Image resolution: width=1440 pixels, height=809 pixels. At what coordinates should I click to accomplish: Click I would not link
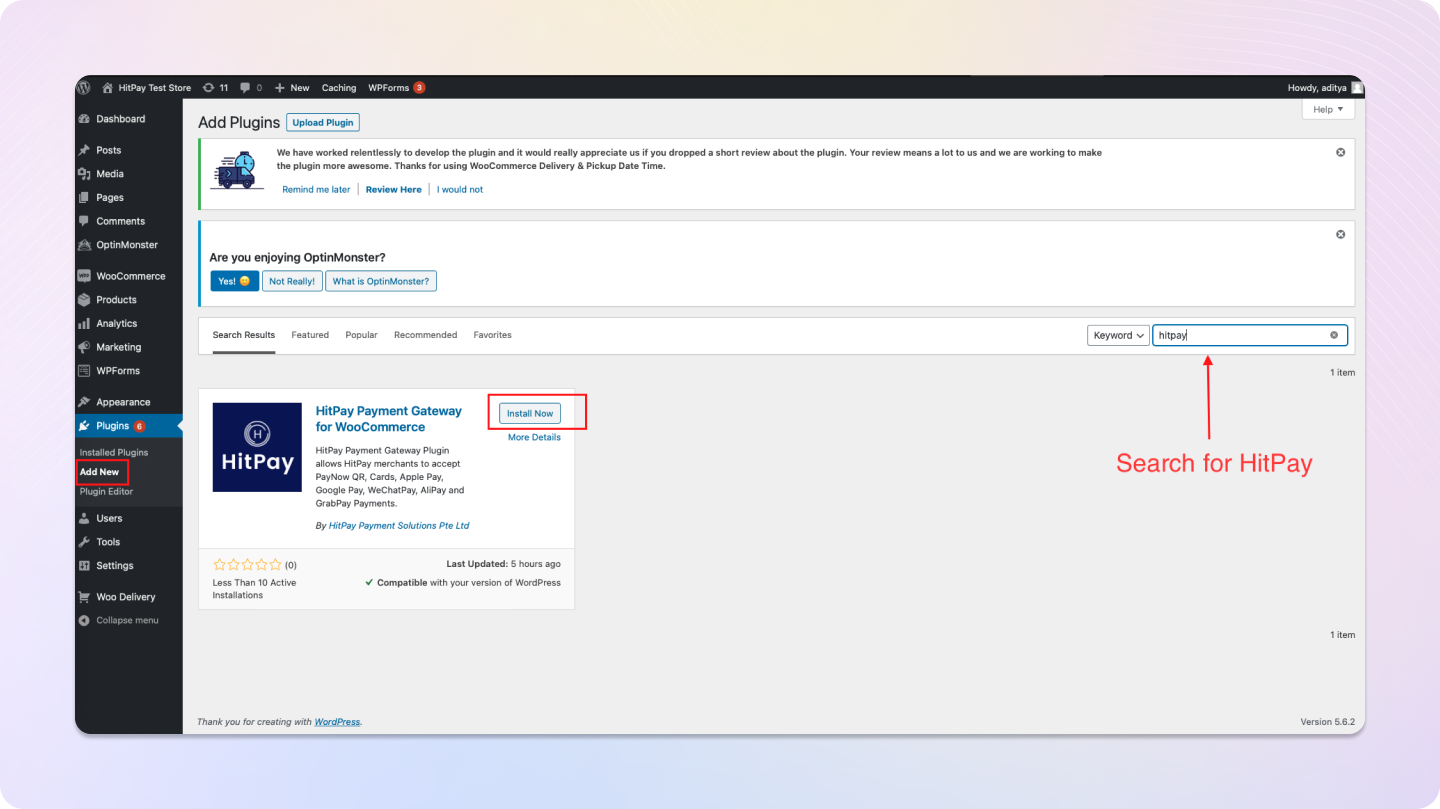tap(460, 189)
